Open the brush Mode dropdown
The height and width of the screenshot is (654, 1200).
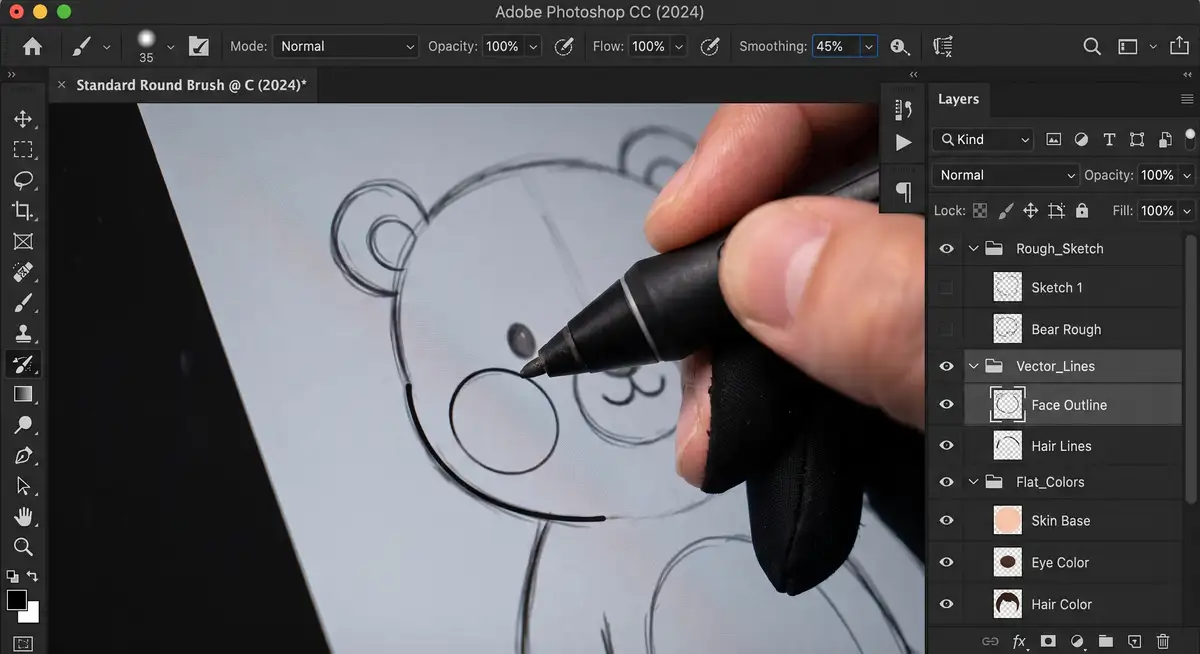(345, 46)
